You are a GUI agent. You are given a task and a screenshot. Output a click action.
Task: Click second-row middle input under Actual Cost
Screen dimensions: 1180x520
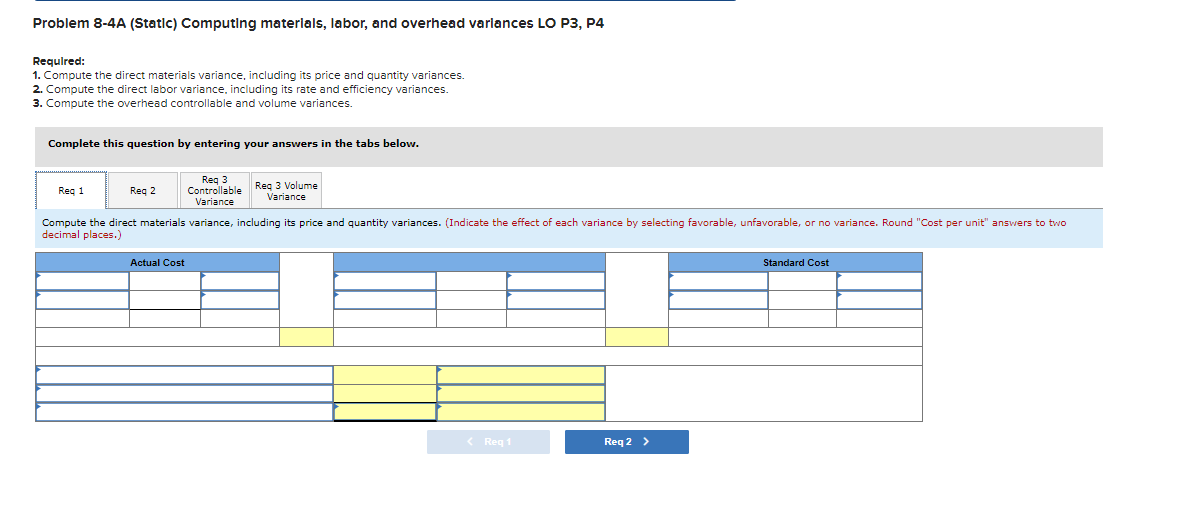point(165,300)
